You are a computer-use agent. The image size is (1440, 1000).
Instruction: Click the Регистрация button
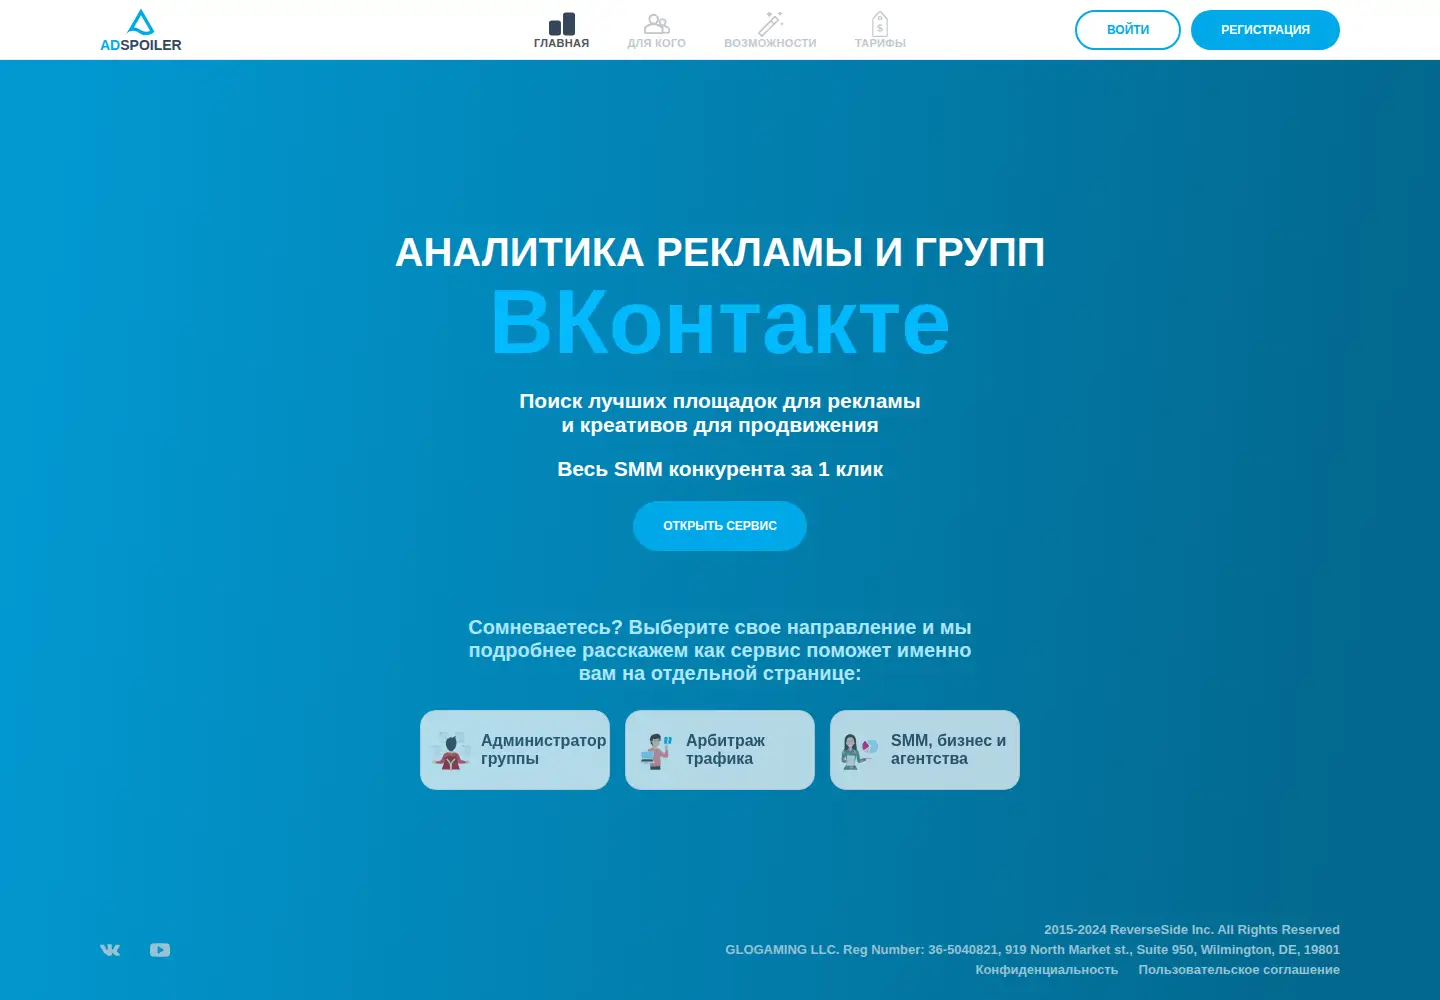(x=1265, y=30)
